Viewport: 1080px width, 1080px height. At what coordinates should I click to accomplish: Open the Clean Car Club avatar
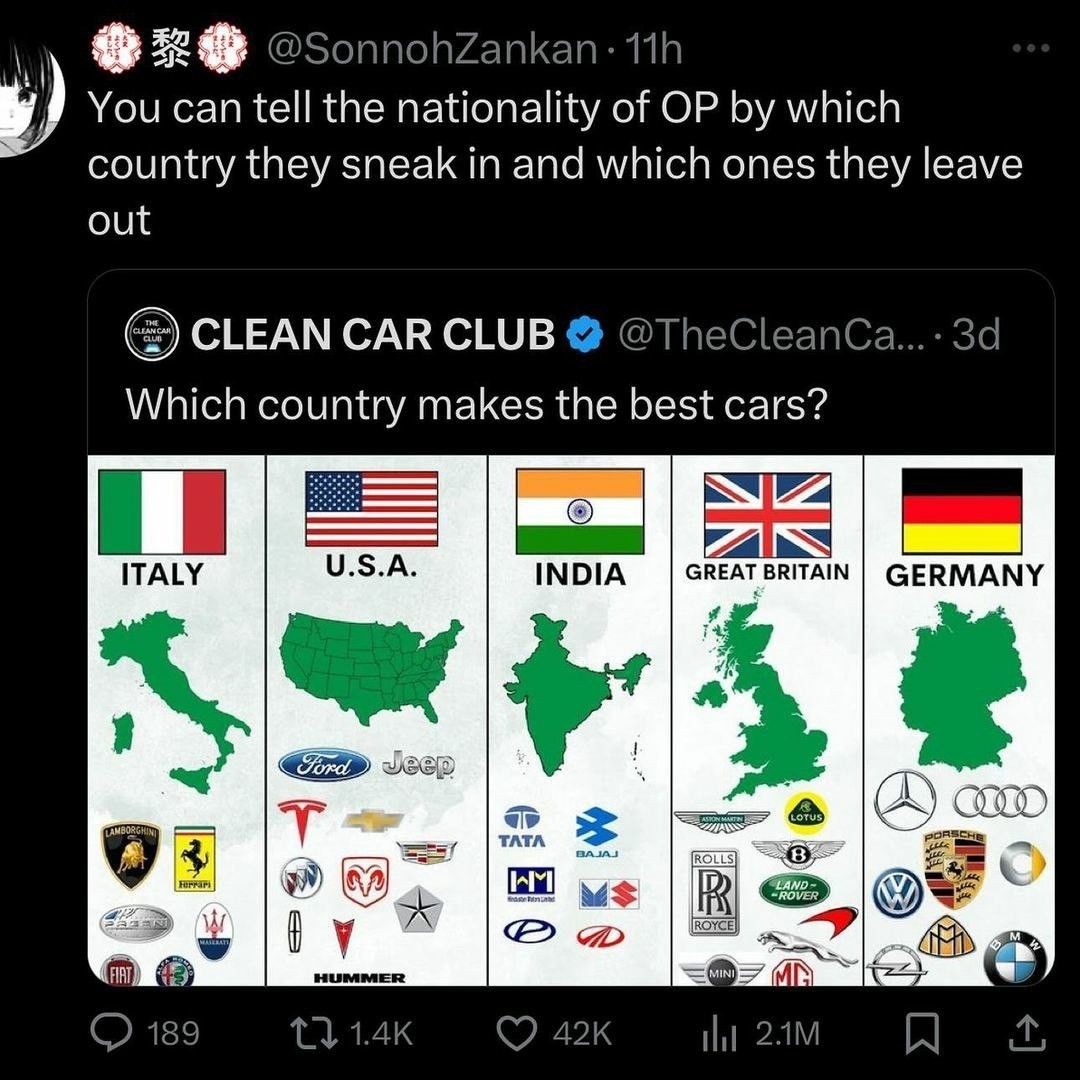152,335
